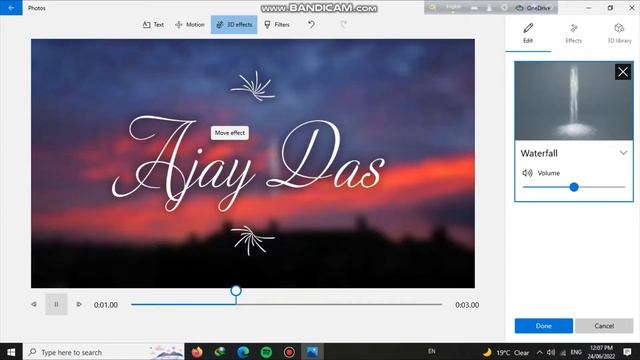Open the Windows Start menu
Screen dimensions: 640x360
coord(11,352)
